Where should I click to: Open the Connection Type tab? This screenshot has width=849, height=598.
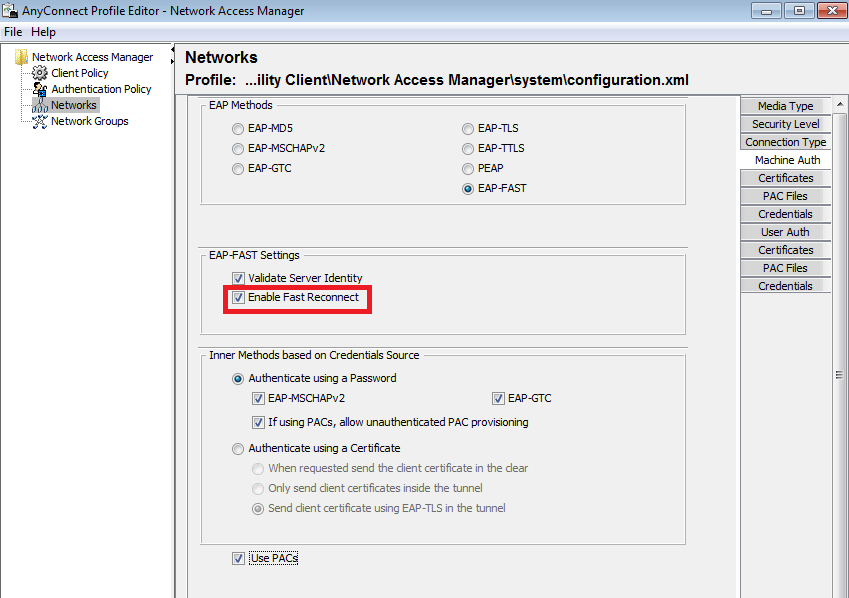click(x=785, y=142)
